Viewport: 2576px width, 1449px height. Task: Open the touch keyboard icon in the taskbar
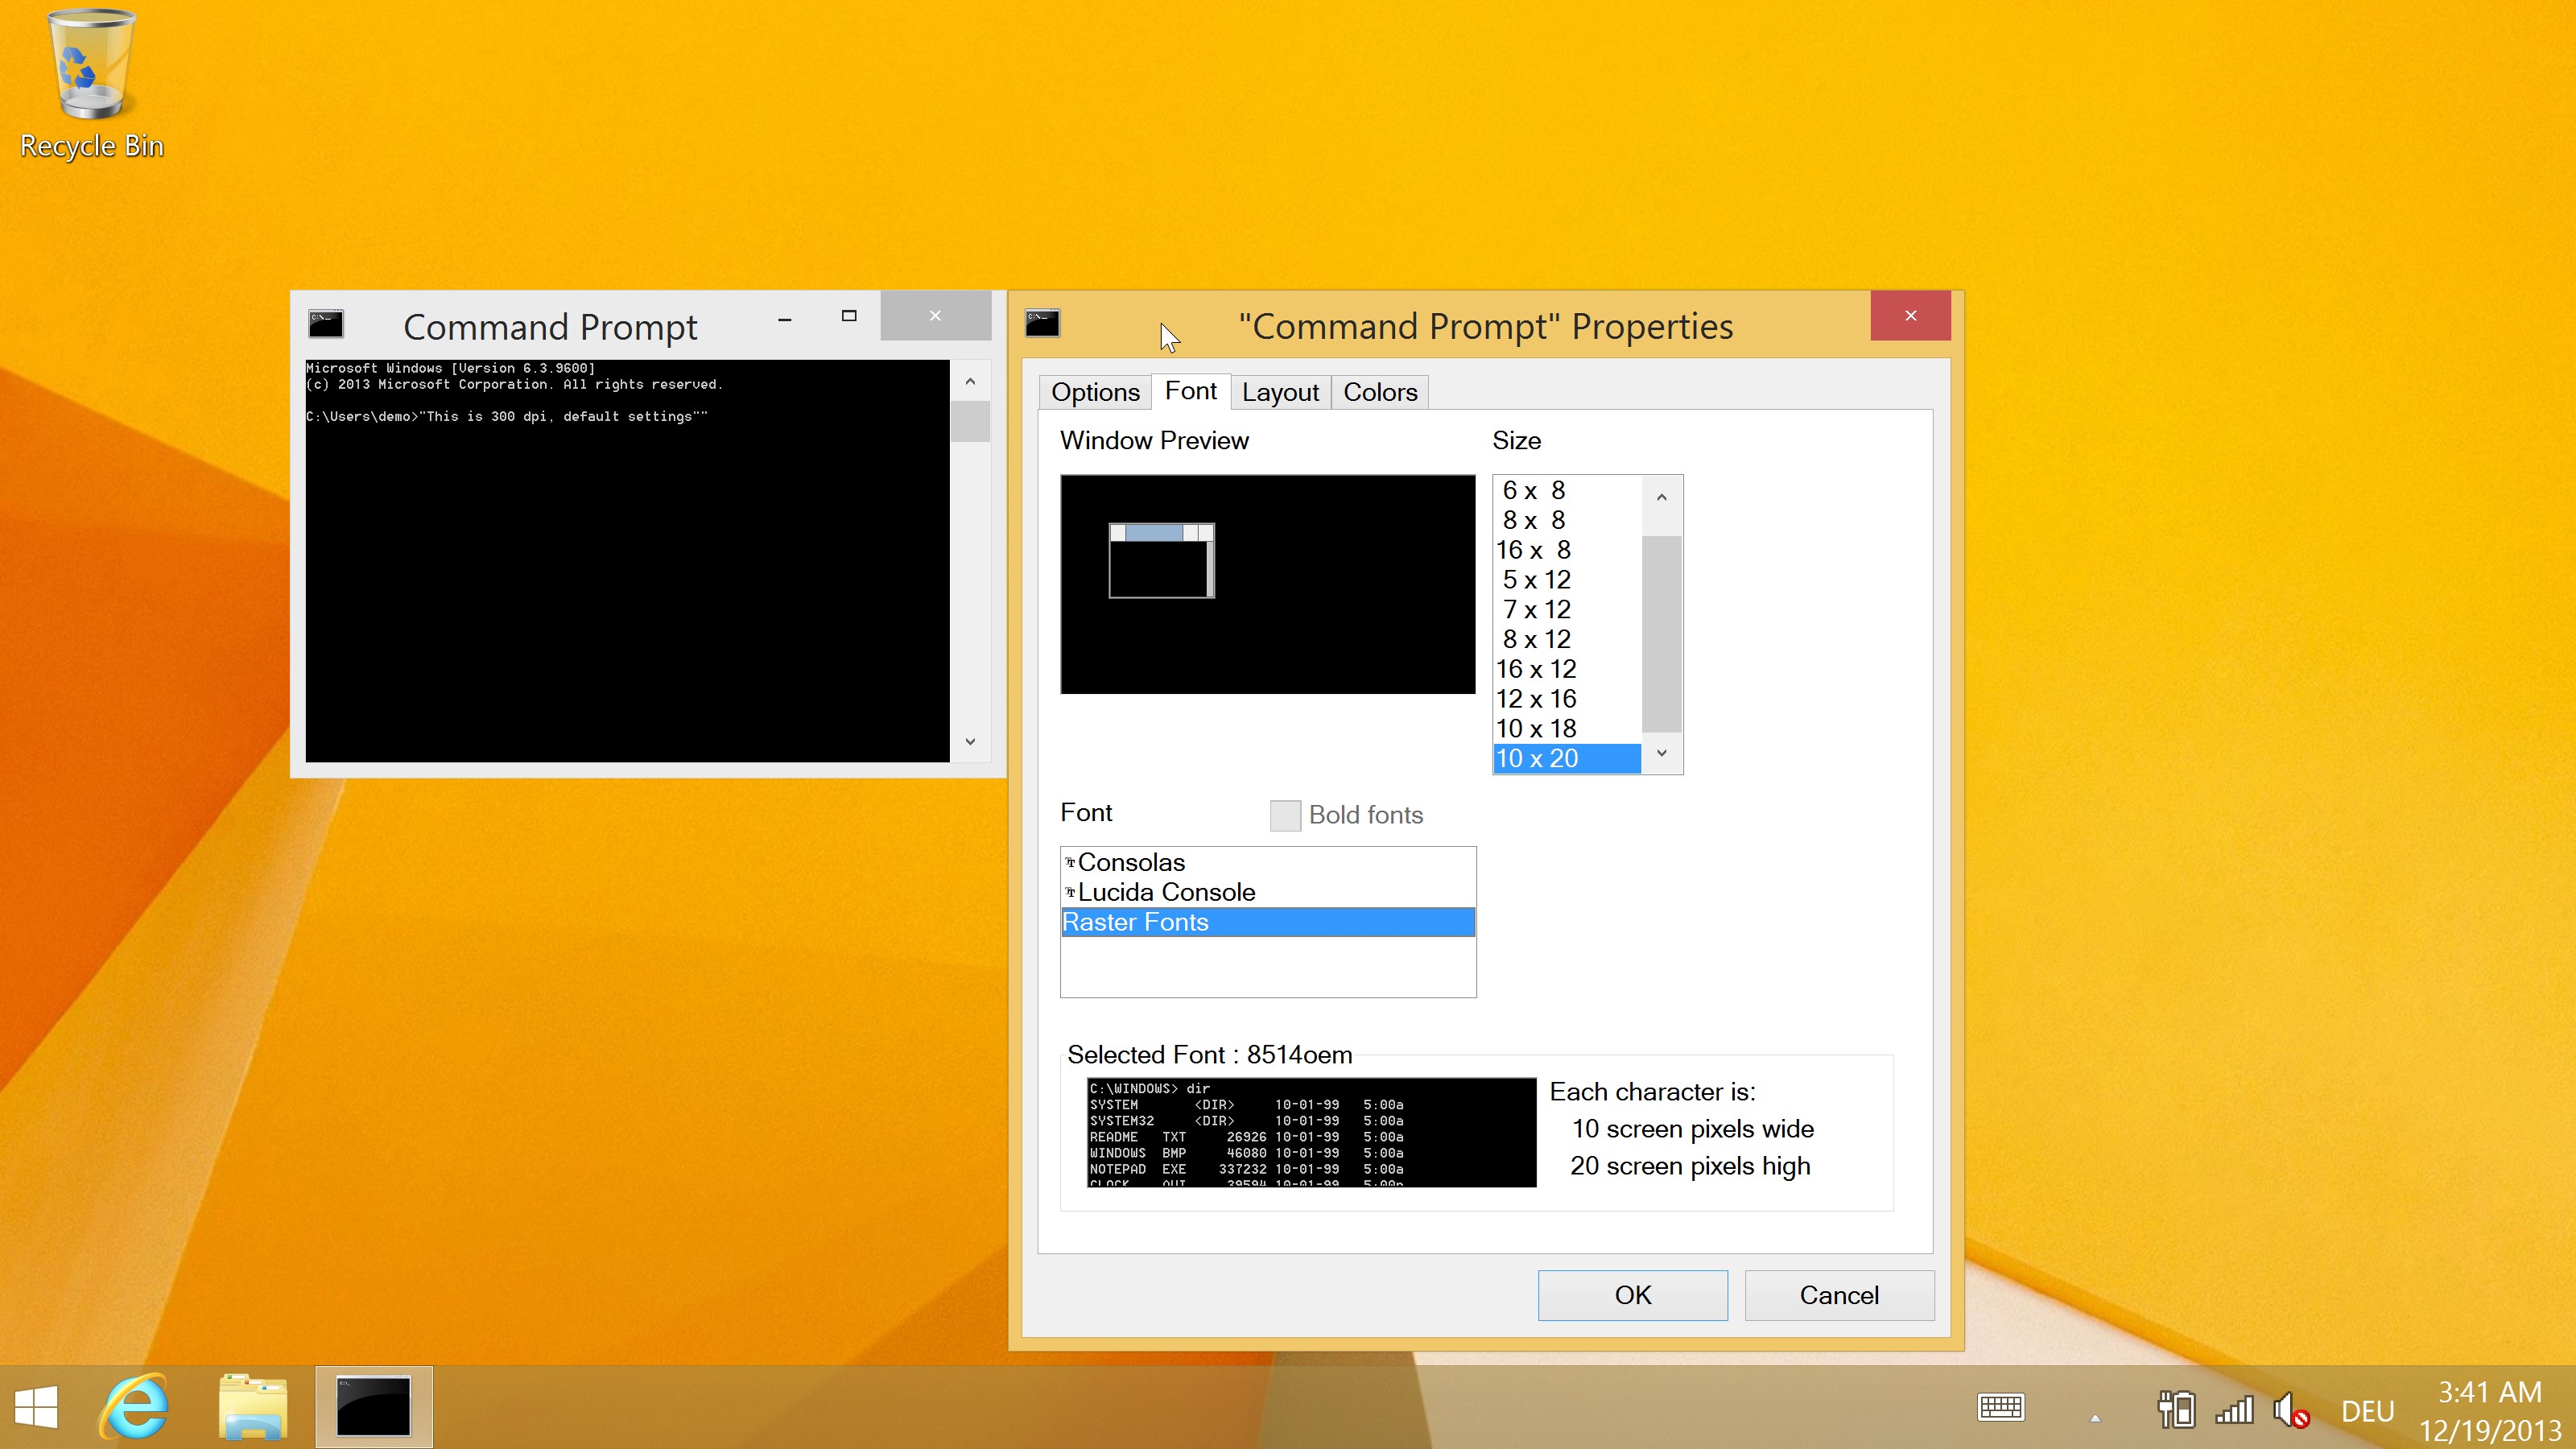pos(2001,1408)
